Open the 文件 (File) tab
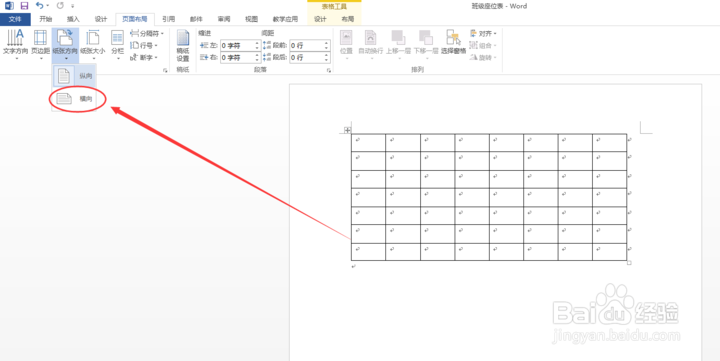Viewport: 720px width, 361px height. [x=16, y=19]
